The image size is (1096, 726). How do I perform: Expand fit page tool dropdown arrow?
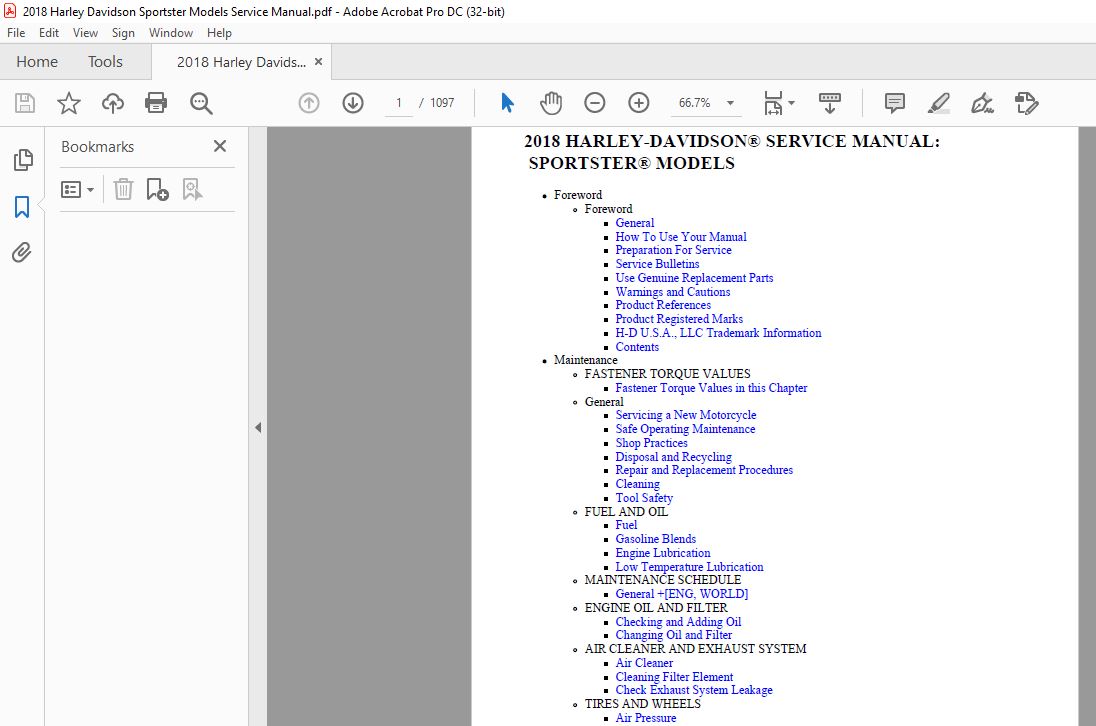coord(791,103)
